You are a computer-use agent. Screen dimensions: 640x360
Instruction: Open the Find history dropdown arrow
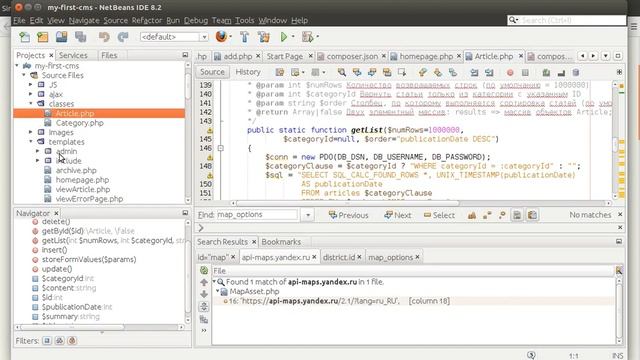pos(308,215)
